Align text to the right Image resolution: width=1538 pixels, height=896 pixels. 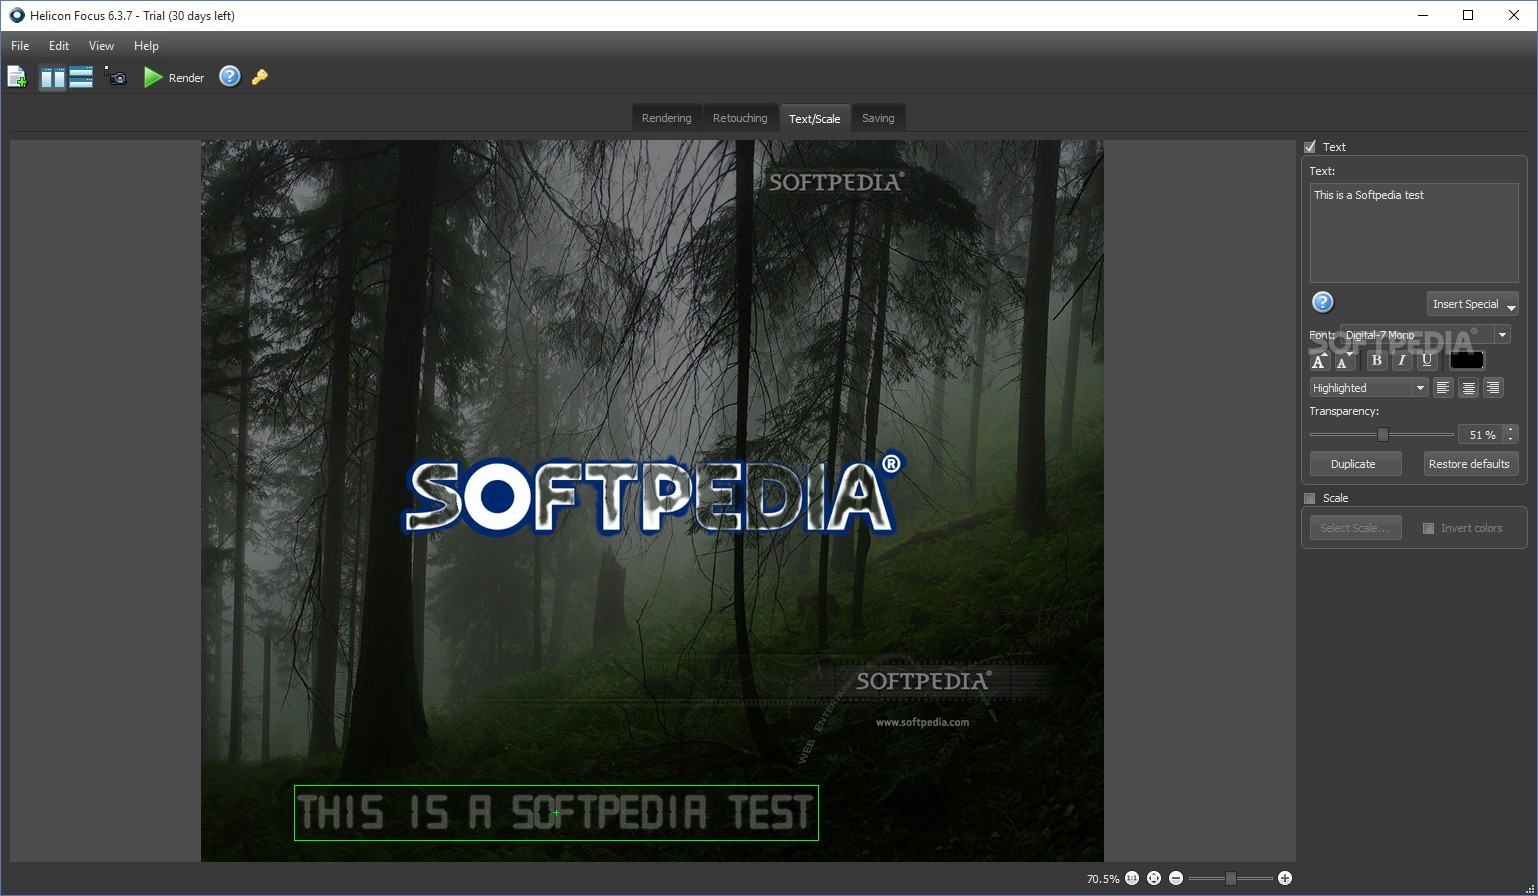pos(1493,388)
